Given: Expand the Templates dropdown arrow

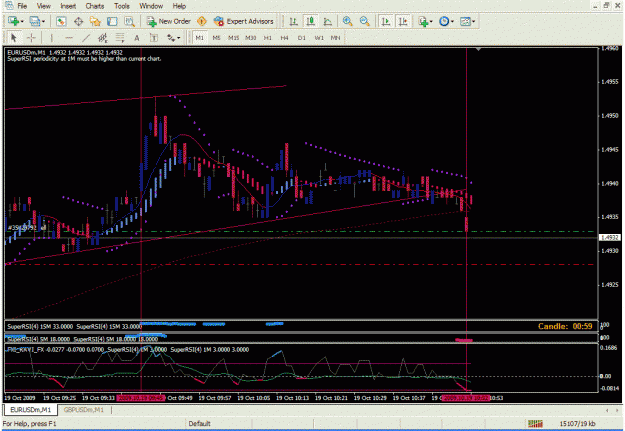Looking at the screenshot, I should pyautogui.click(x=474, y=22).
